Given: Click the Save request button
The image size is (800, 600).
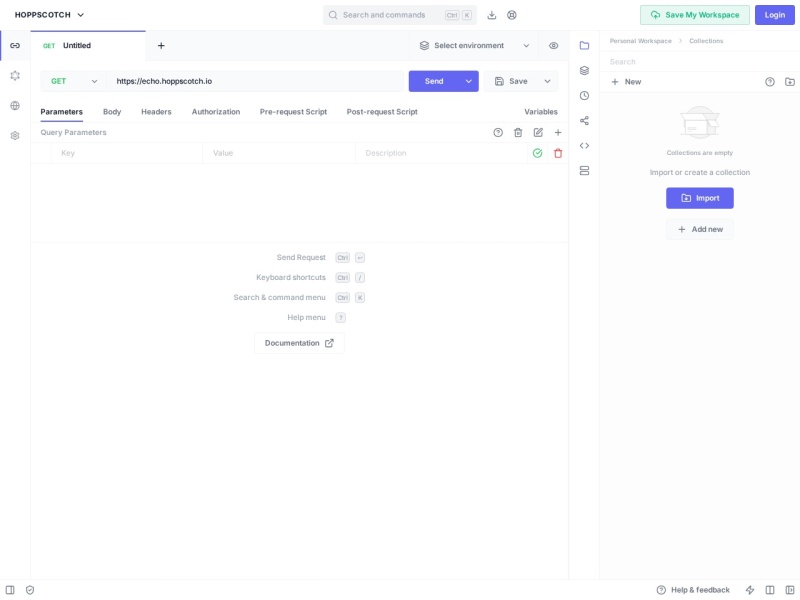Looking at the screenshot, I should click(x=511, y=81).
